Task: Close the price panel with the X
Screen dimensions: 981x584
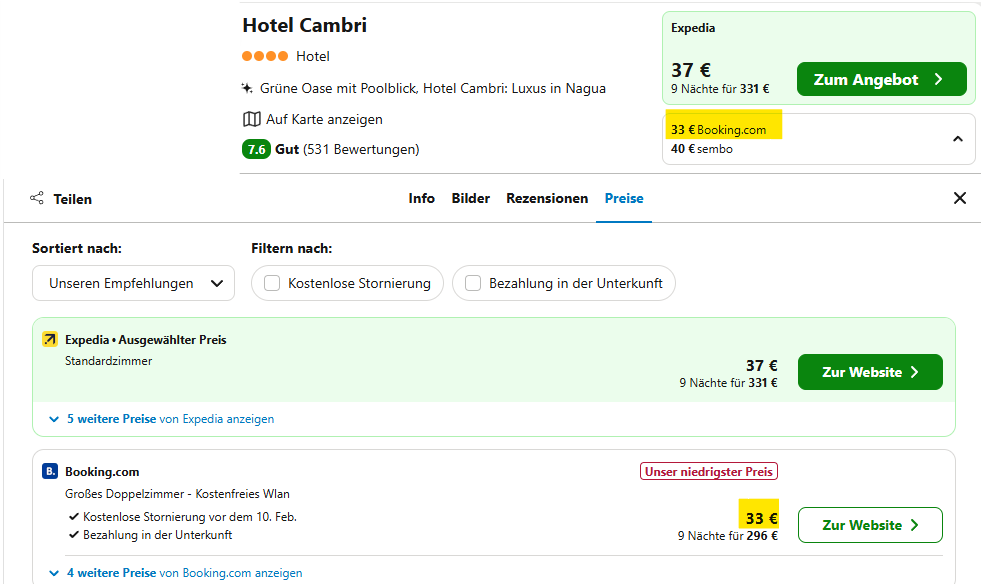Action: point(960,198)
